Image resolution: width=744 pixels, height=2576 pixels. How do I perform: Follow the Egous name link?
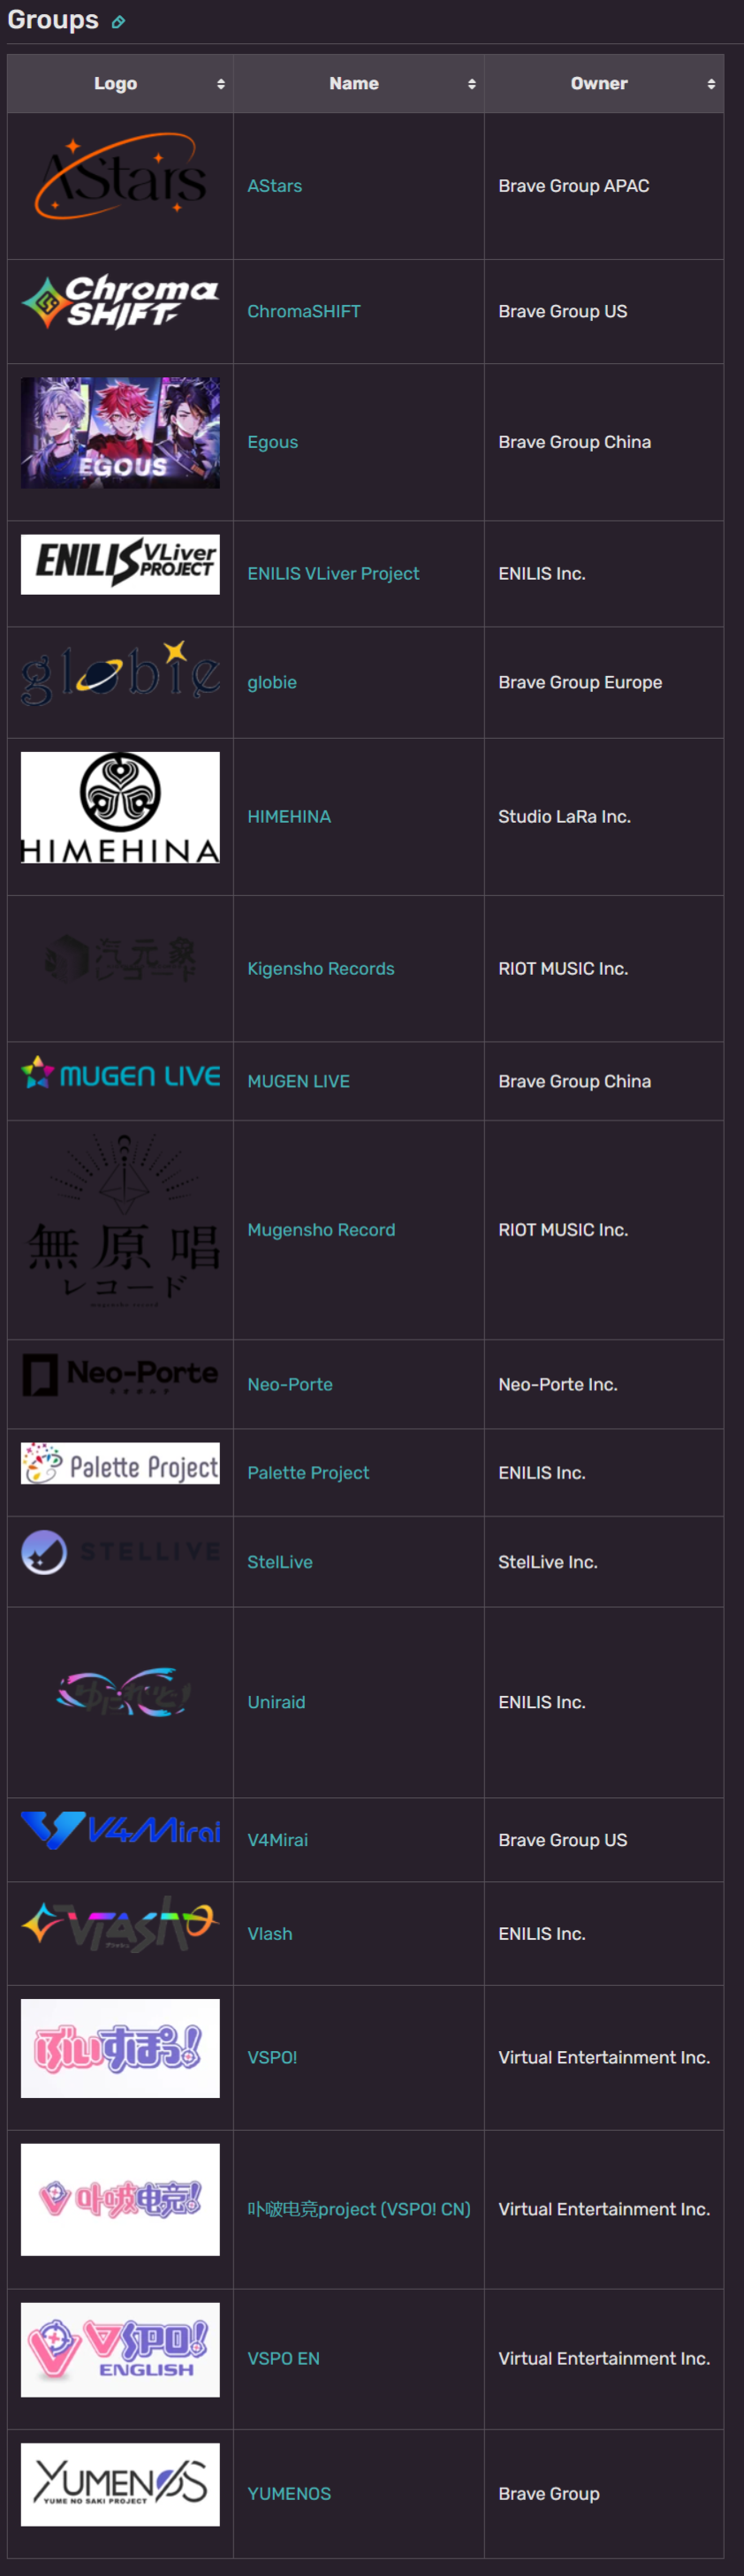coord(273,442)
